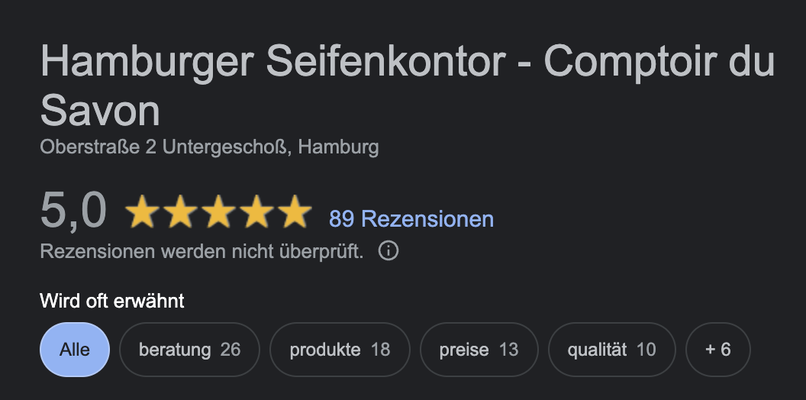Click the fifth yellow rating star
The image size is (806, 400).
295,211
